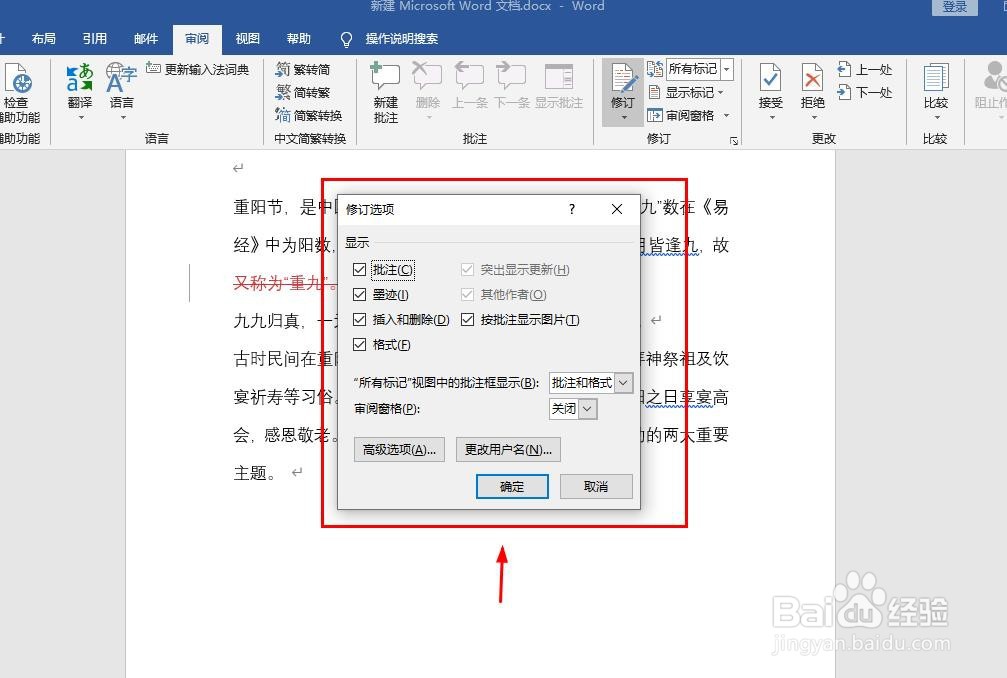Screen dimensions: 1007x678
Task: Select the Language (语言) icon
Action: click(120, 88)
